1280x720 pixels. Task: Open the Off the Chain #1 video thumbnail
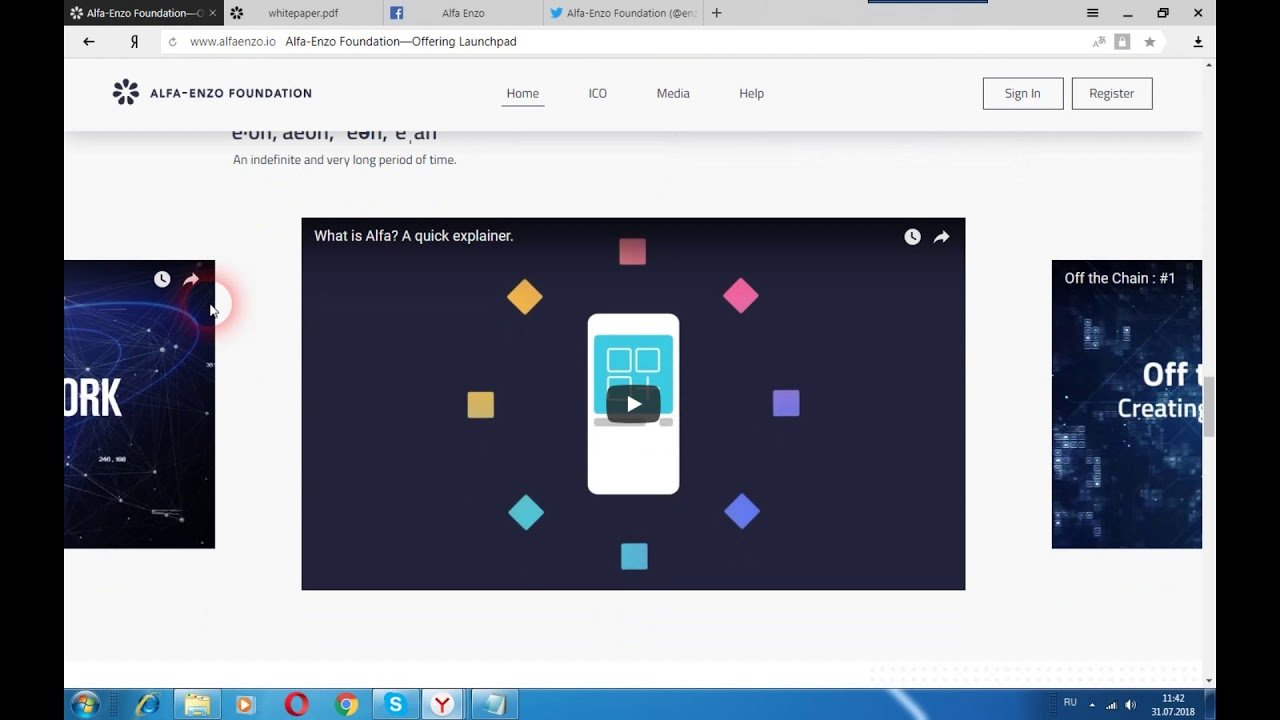pos(1127,404)
